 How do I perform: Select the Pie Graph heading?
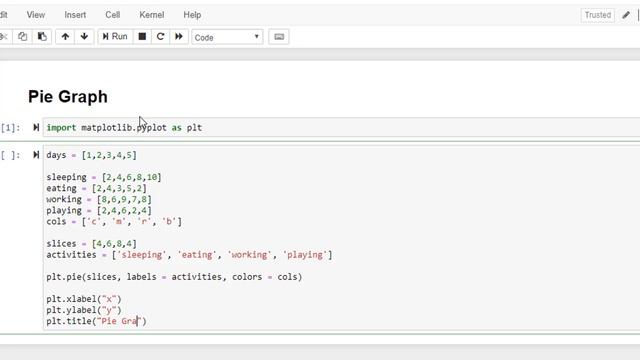68,97
